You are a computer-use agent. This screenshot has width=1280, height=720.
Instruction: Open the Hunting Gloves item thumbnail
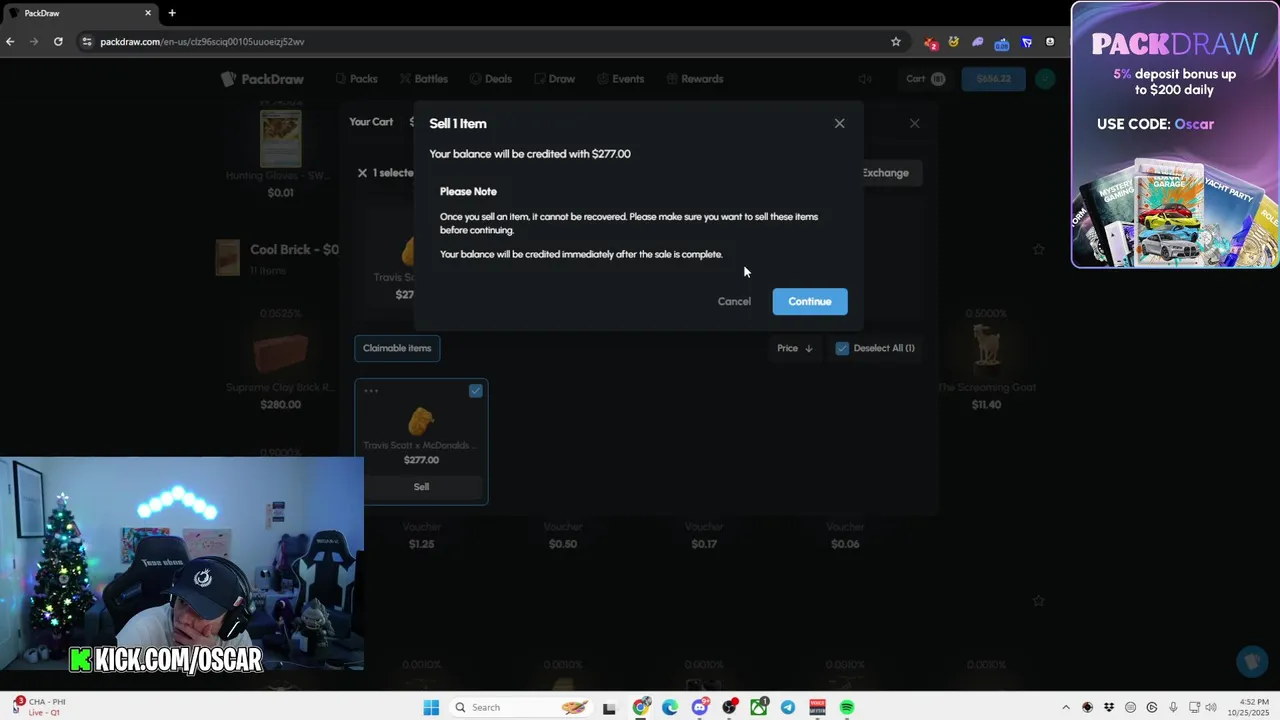pos(281,138)
